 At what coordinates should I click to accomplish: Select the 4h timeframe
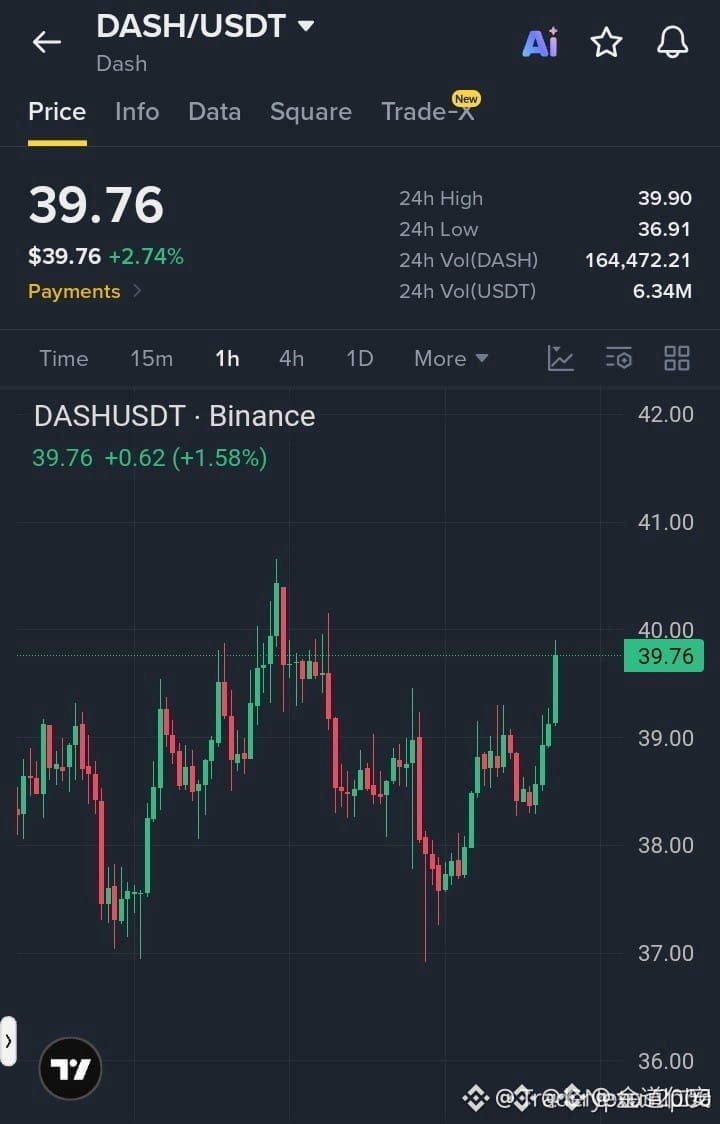[291, 358]
